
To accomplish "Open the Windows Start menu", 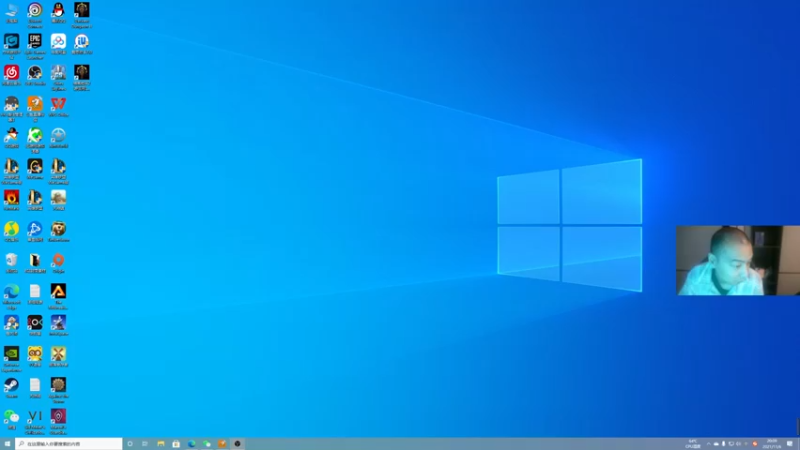I will (7, 444).
